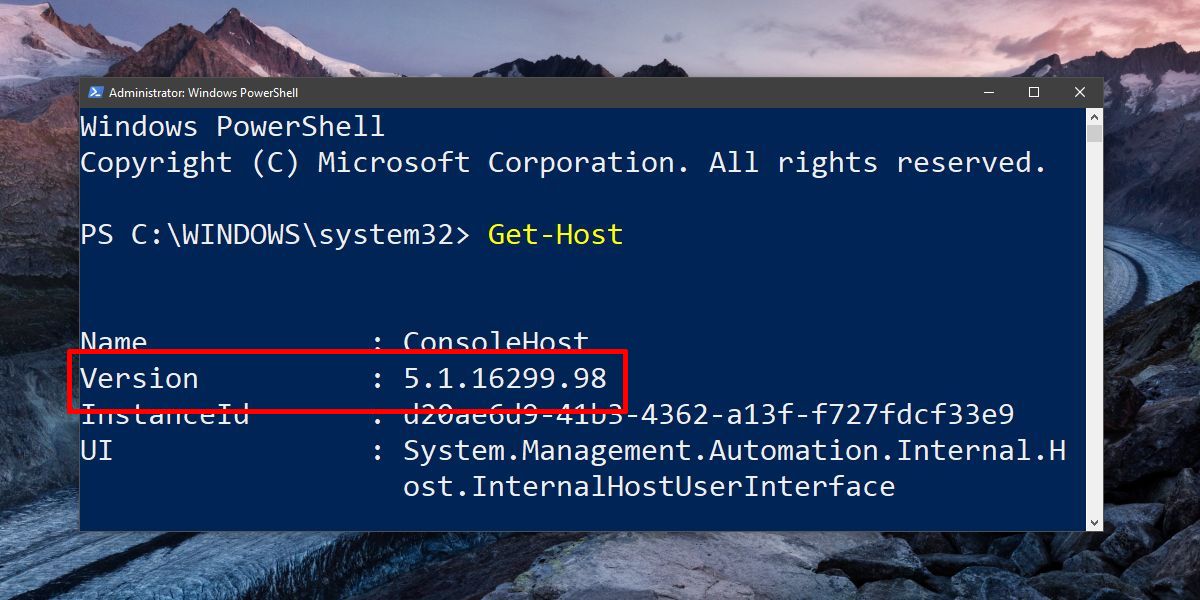Click the scrollbar up arrow
Viewport: 1200px width, 600px height.
click(1094, 117)
